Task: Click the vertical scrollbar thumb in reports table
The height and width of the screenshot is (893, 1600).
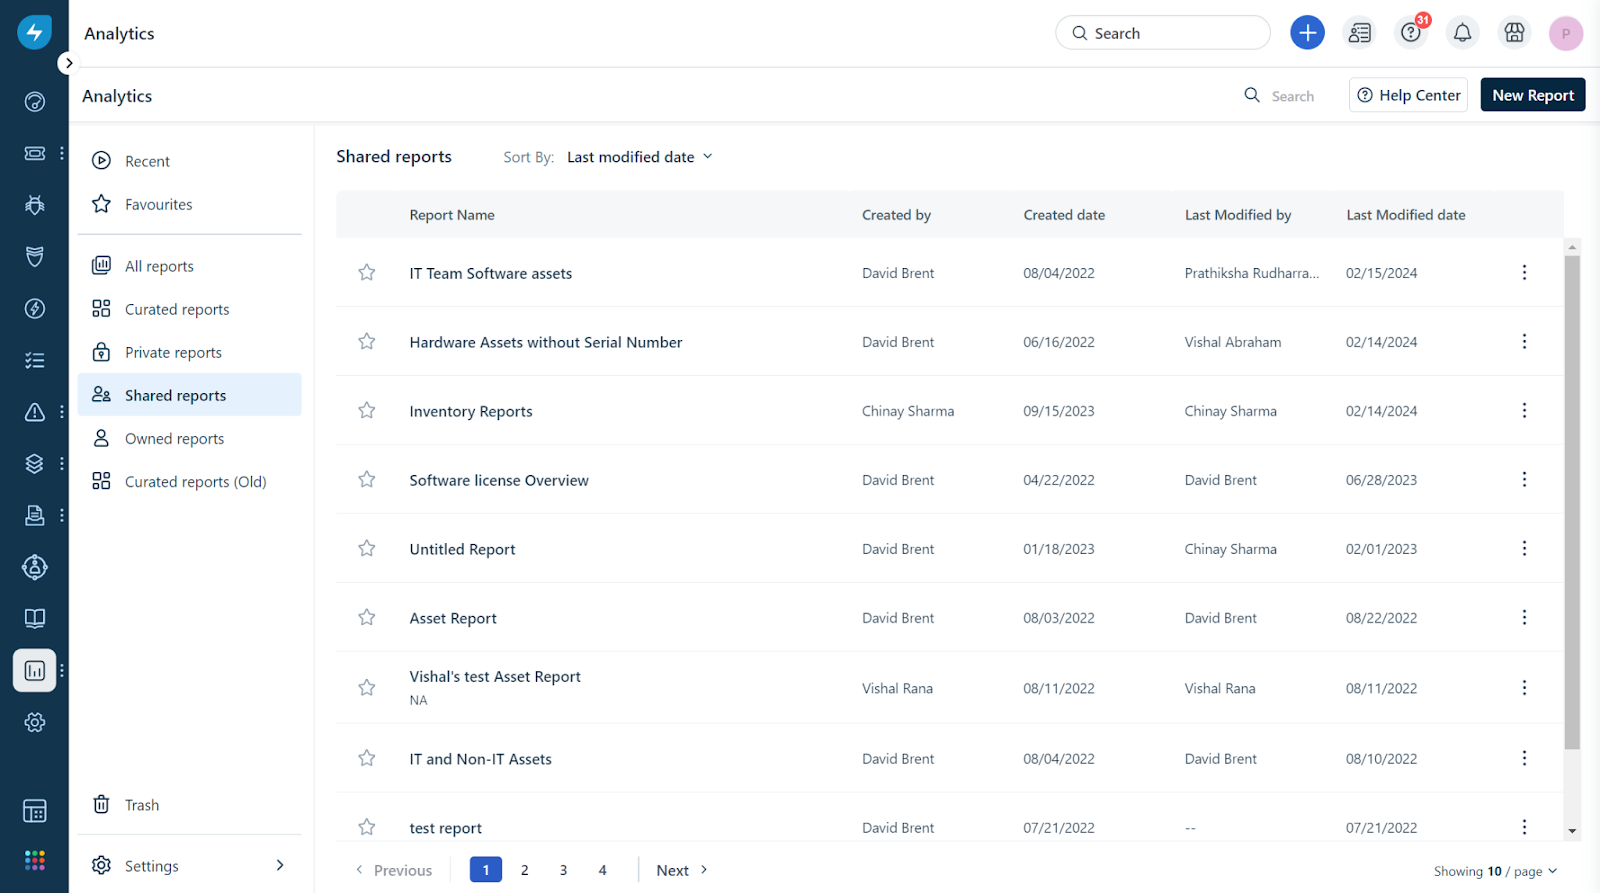Action: (1572, 502)
